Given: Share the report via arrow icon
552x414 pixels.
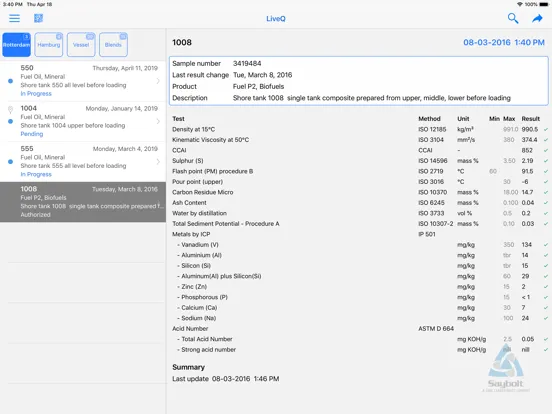Looking at the screenshot, I should click(x=537, y=18).
